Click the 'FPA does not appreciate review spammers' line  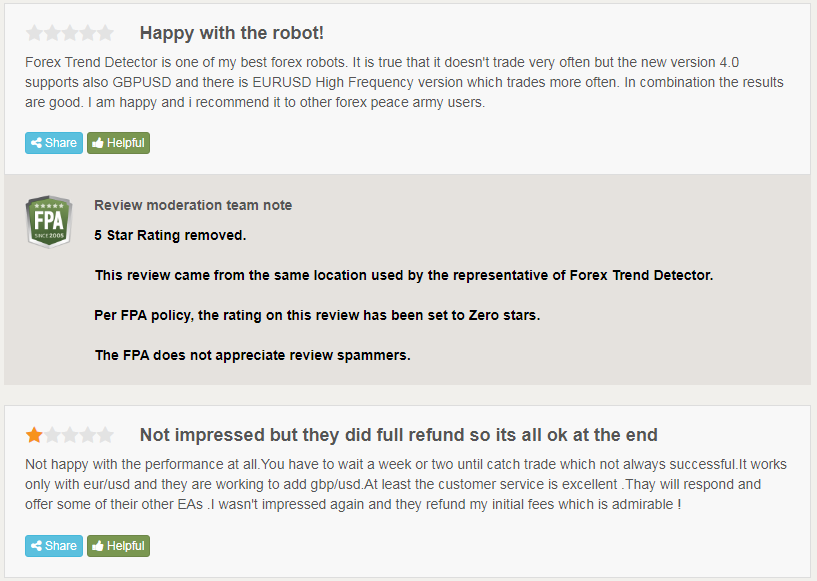(x=253, y=355)
